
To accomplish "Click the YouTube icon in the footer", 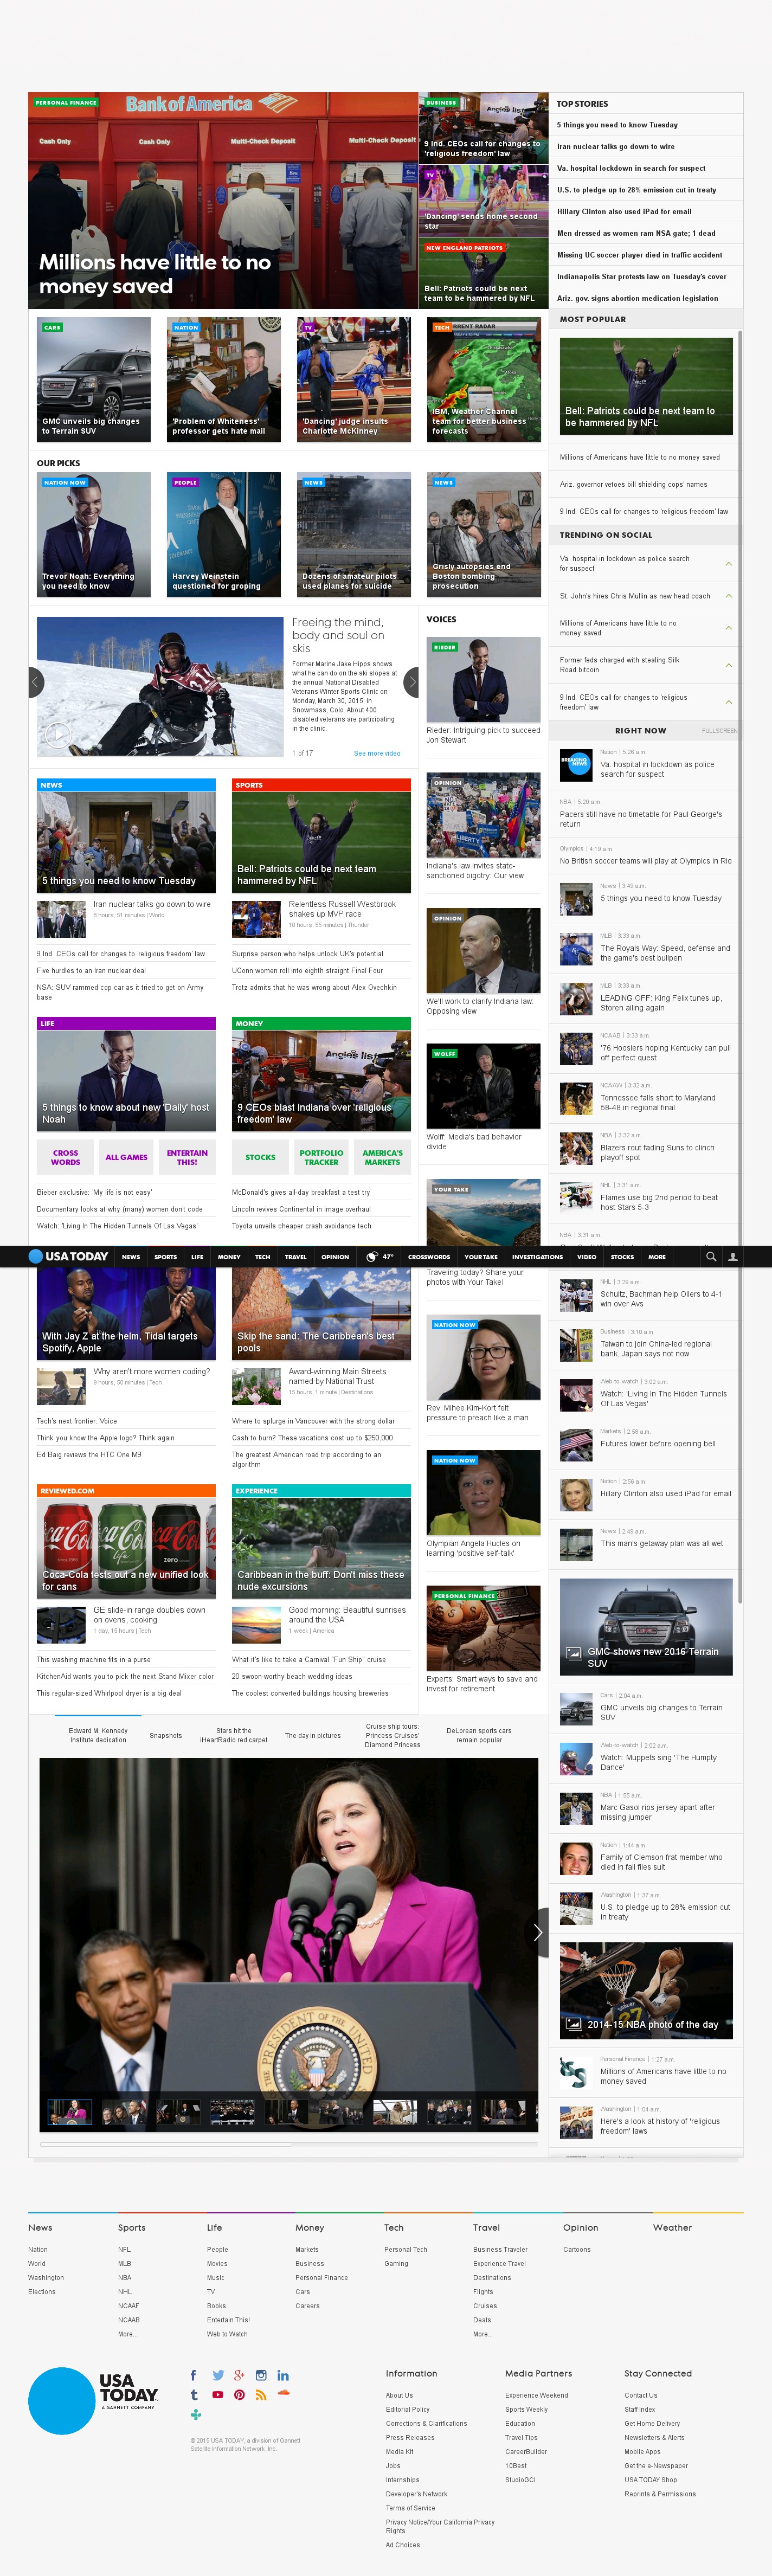I will [217, 2395].
